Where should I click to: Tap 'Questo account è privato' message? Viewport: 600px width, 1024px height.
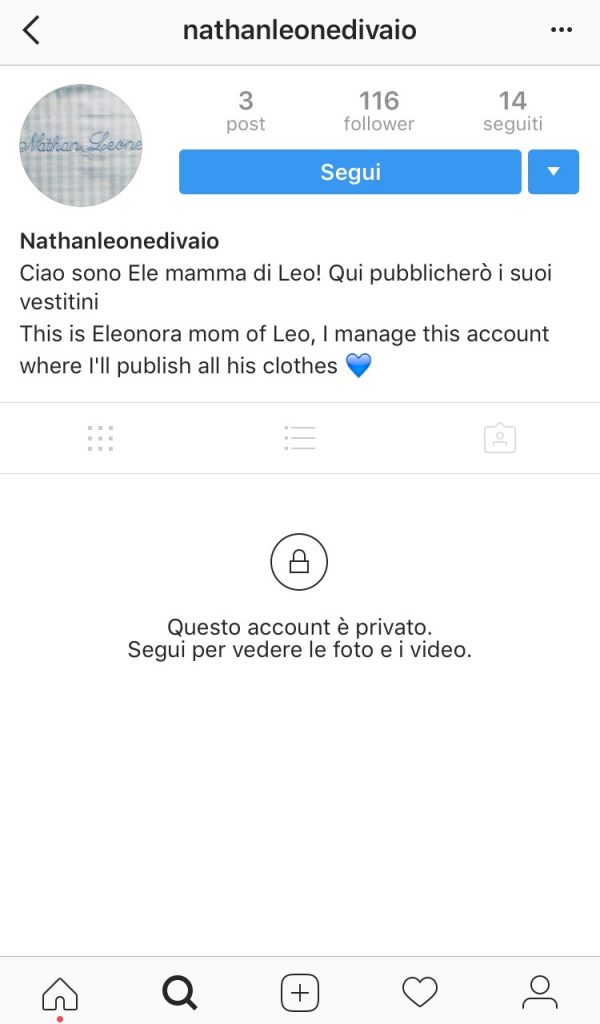300,627
